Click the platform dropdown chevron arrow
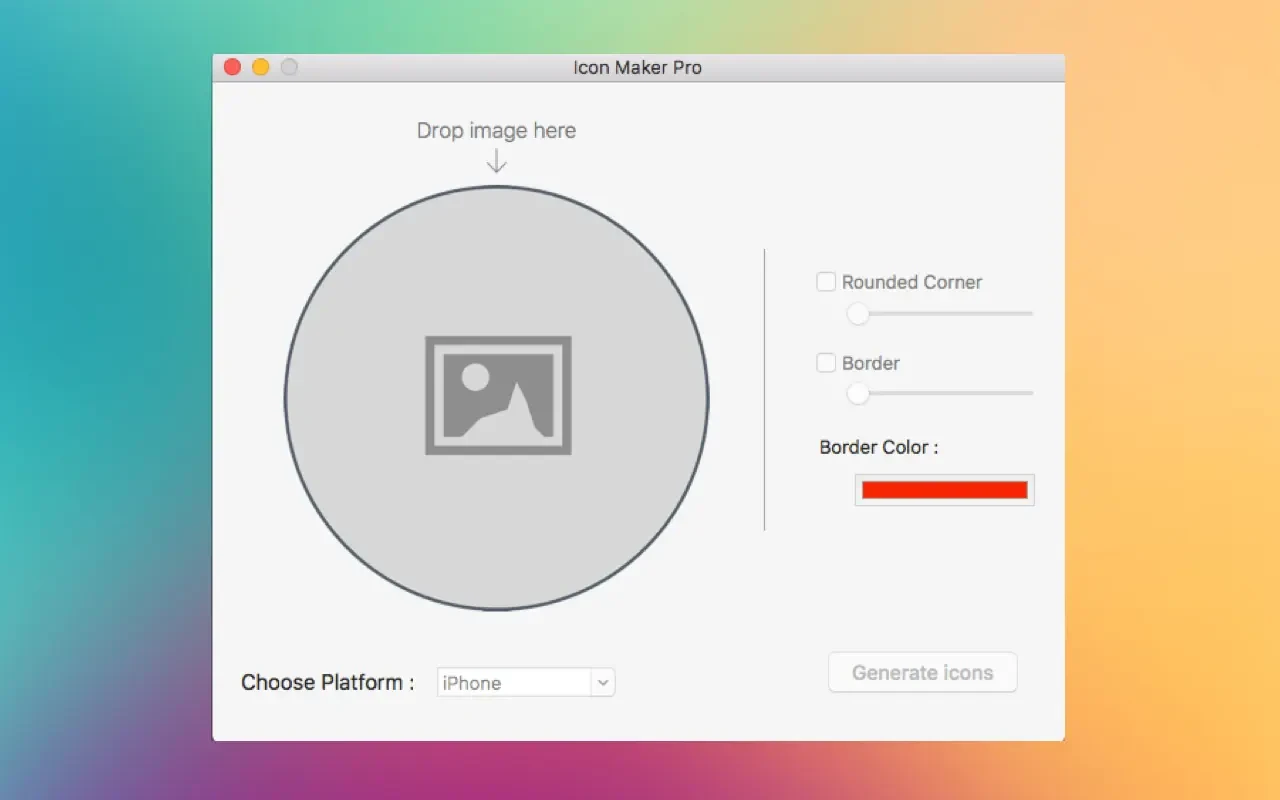The width and height of the screenshot is (1280, 800). point(603,681)
